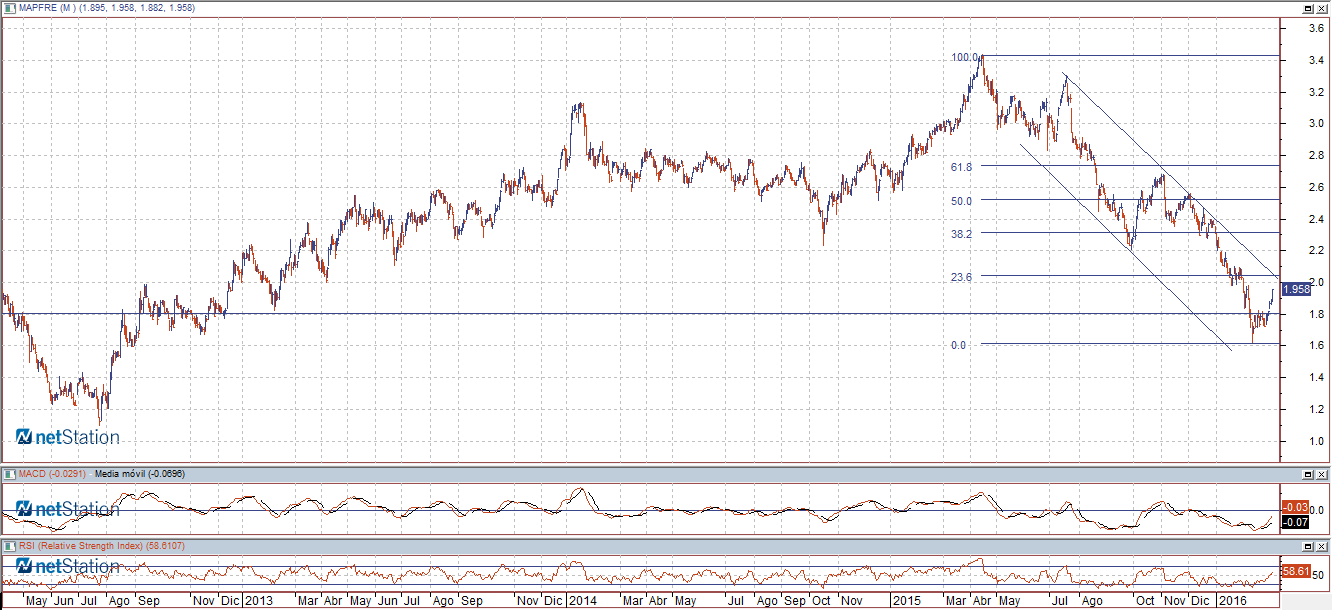Click the MACD (-0.0291) label
This screenshot has height=610, width=1332.
53,473
